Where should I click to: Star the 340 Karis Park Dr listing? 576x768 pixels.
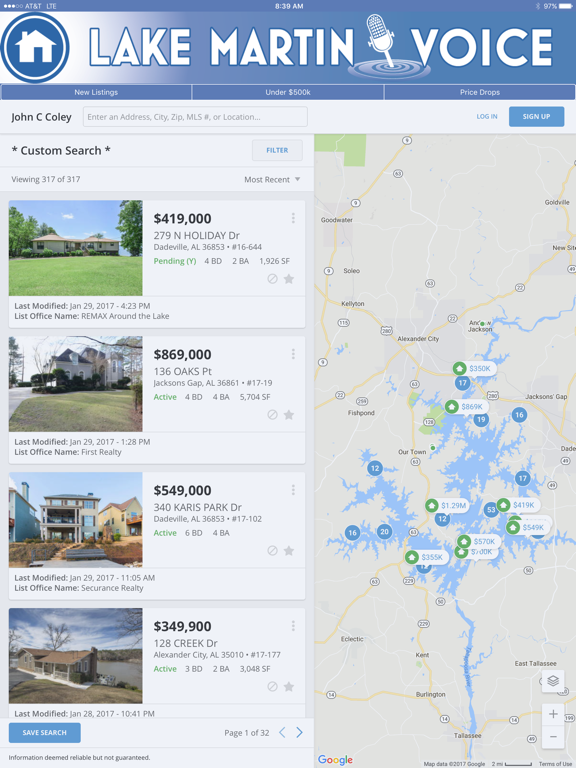point(289,551)
